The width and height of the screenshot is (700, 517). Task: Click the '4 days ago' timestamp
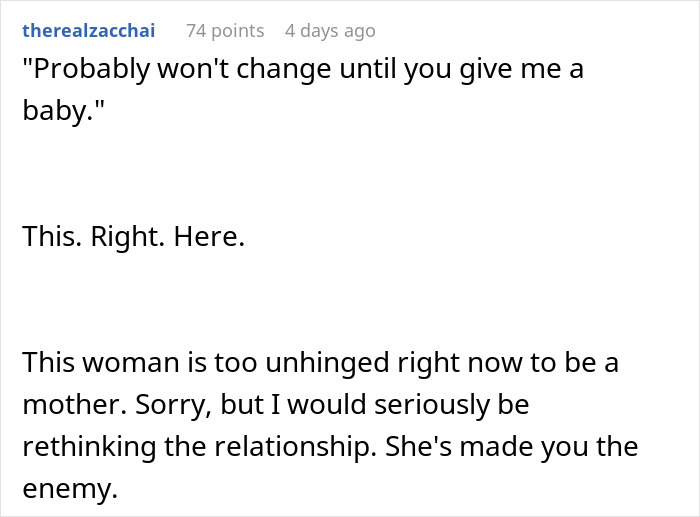click(x=330, y=31)
